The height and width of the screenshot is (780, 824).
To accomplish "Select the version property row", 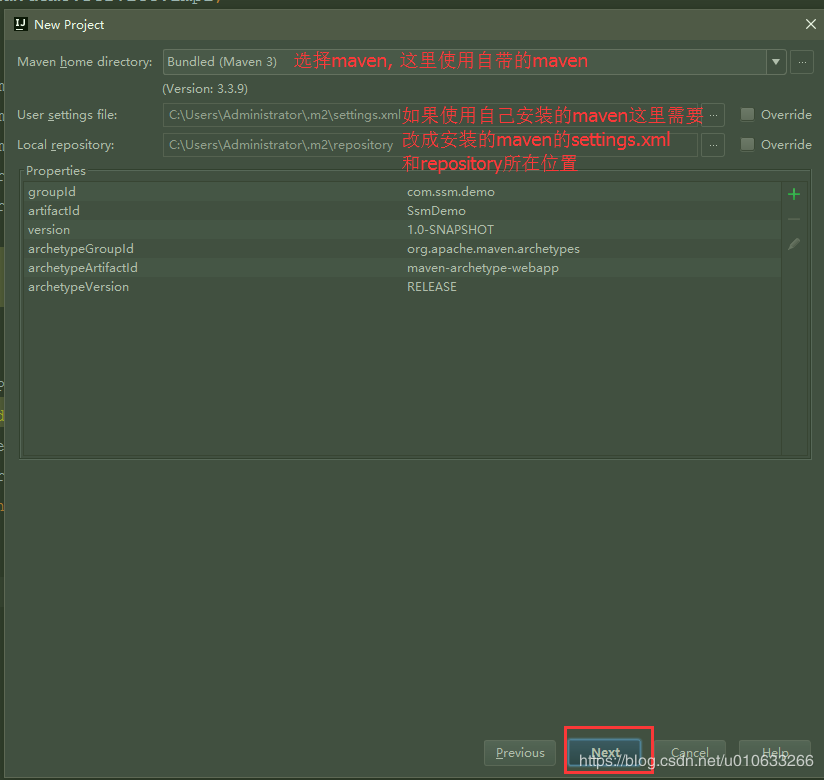I will [x=300, y=229].
